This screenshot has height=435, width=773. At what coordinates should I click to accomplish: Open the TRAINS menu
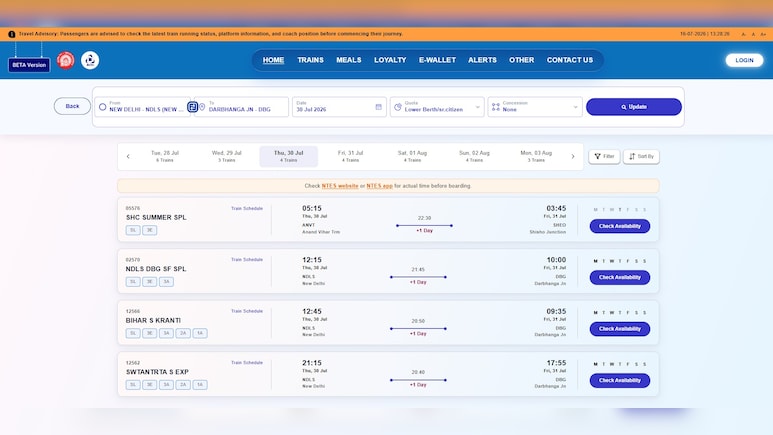tap(310, 60)
